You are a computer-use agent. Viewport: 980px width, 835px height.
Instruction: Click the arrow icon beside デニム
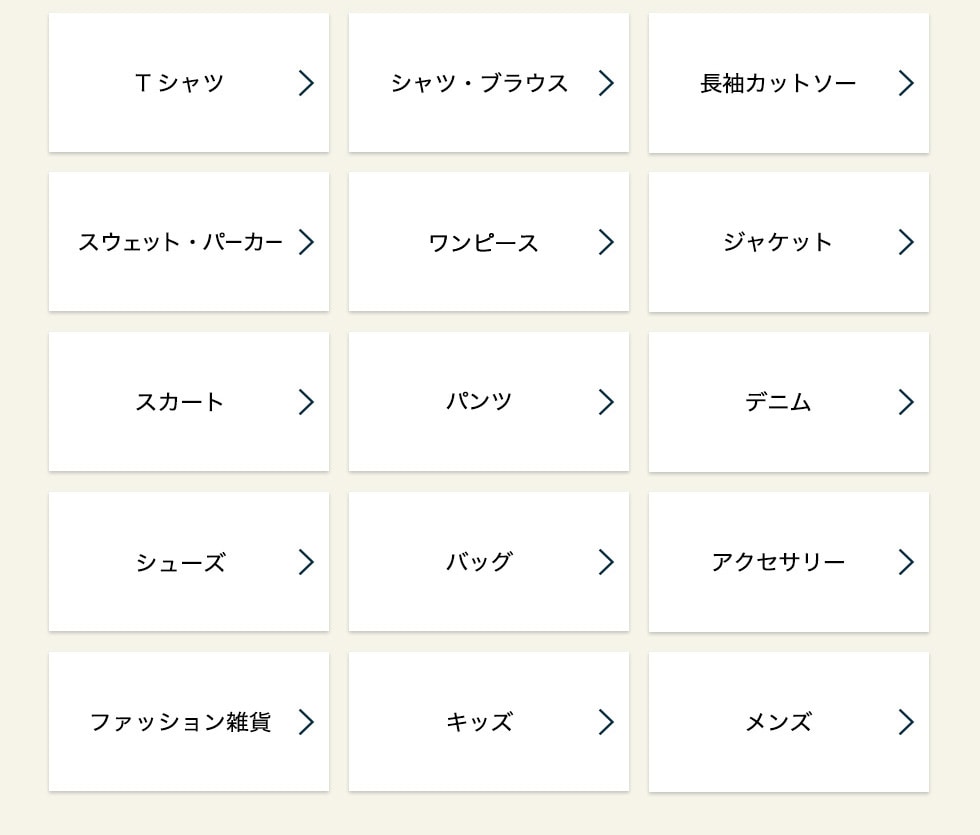(x=906, y=402)
